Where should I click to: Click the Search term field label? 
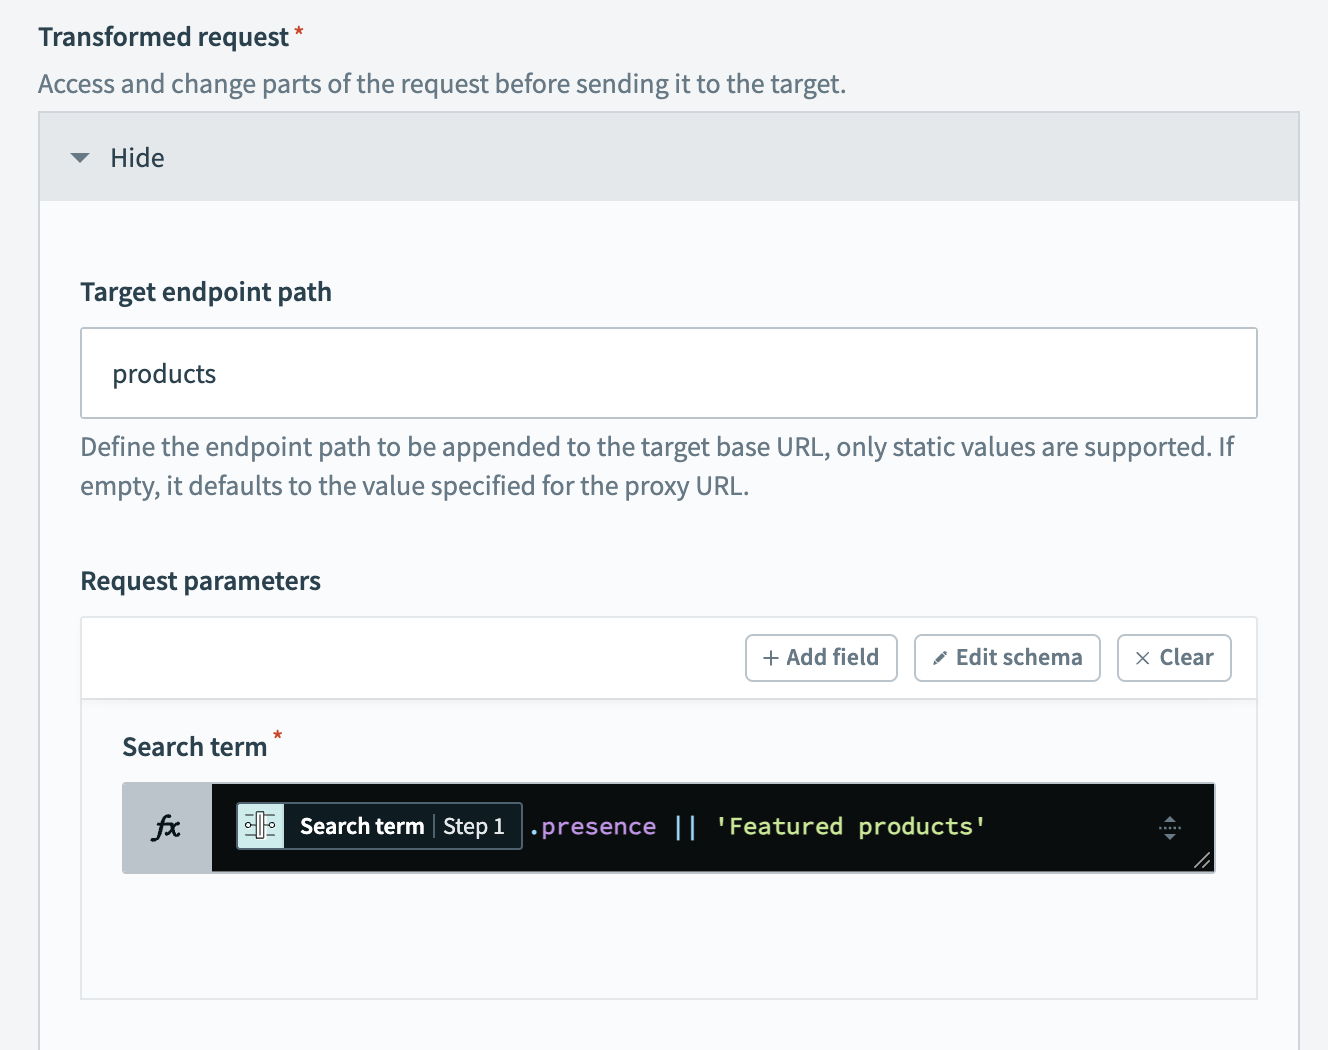[x=194, y=747]
